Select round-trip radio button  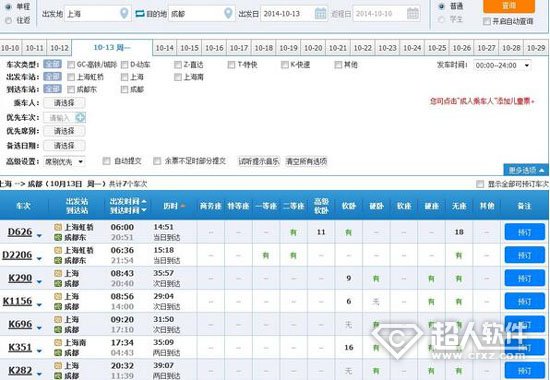pos(8,21)
